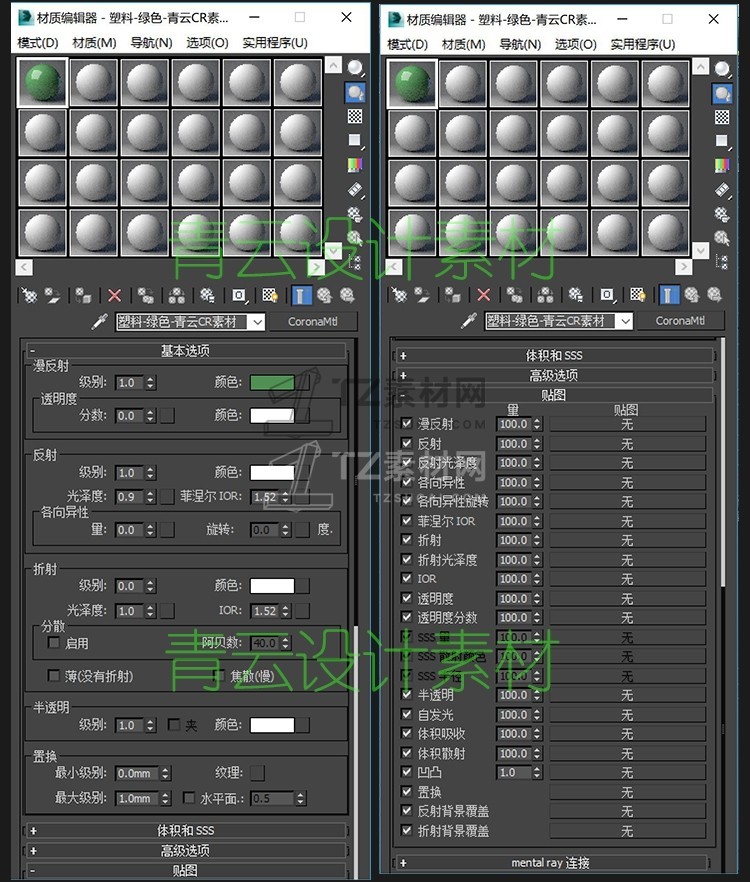Open 选项(O) menu in right window

click(576, 44)
